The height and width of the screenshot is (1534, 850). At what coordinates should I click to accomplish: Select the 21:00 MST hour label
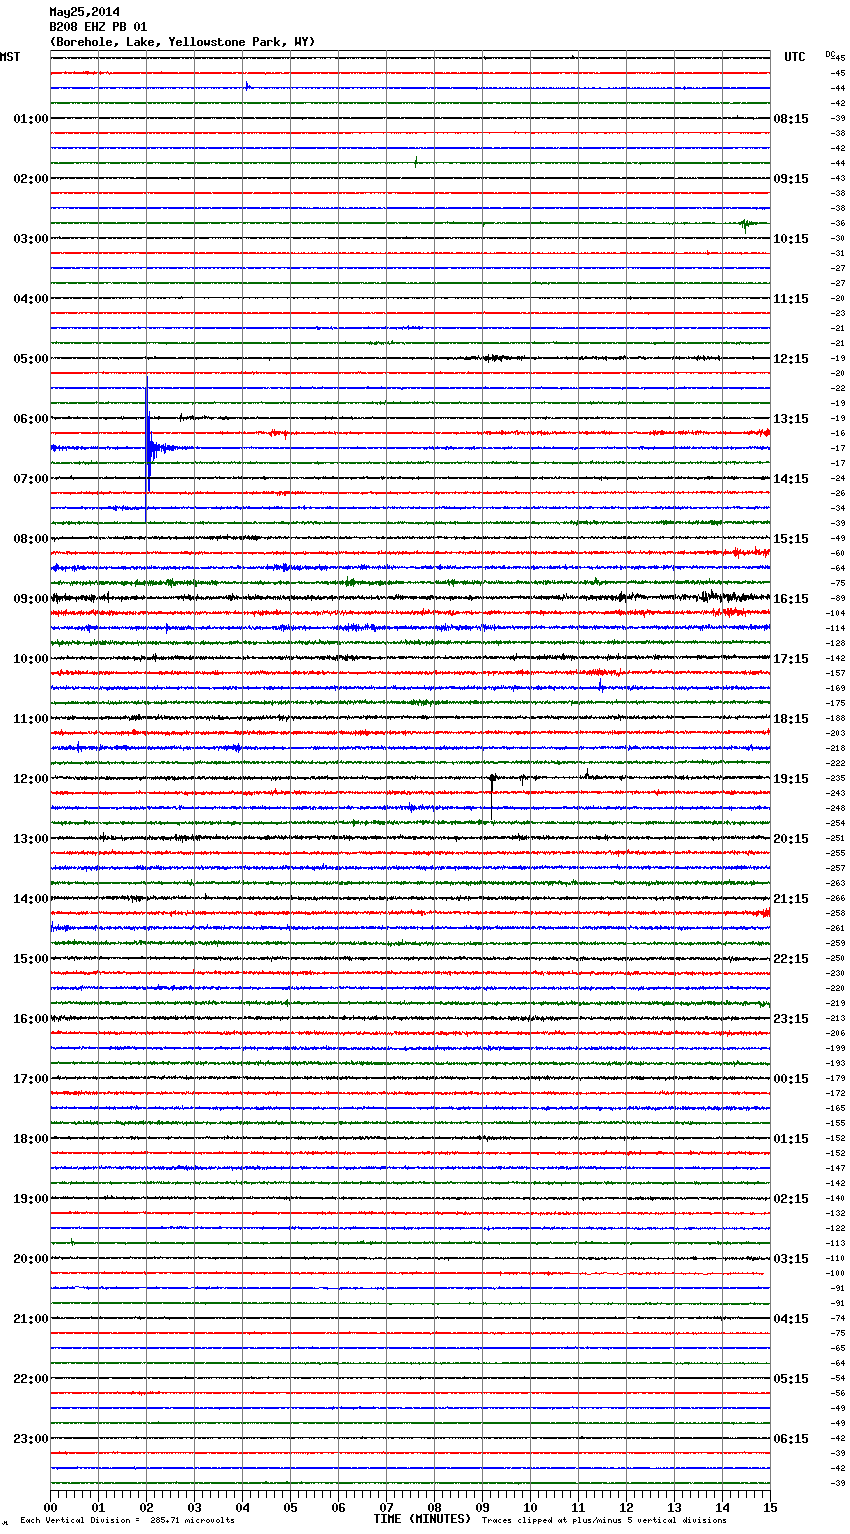coord(31,1319)
